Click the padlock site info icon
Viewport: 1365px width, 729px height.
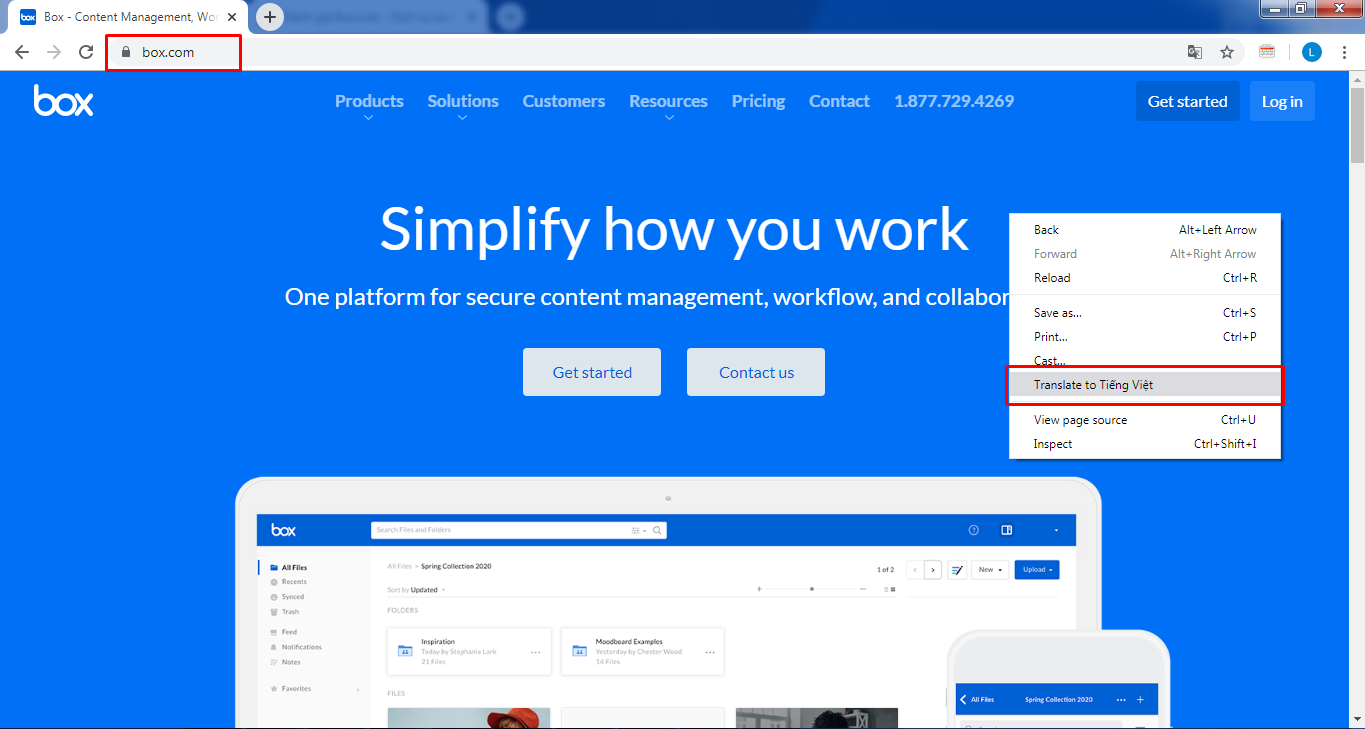click(125, 52)
